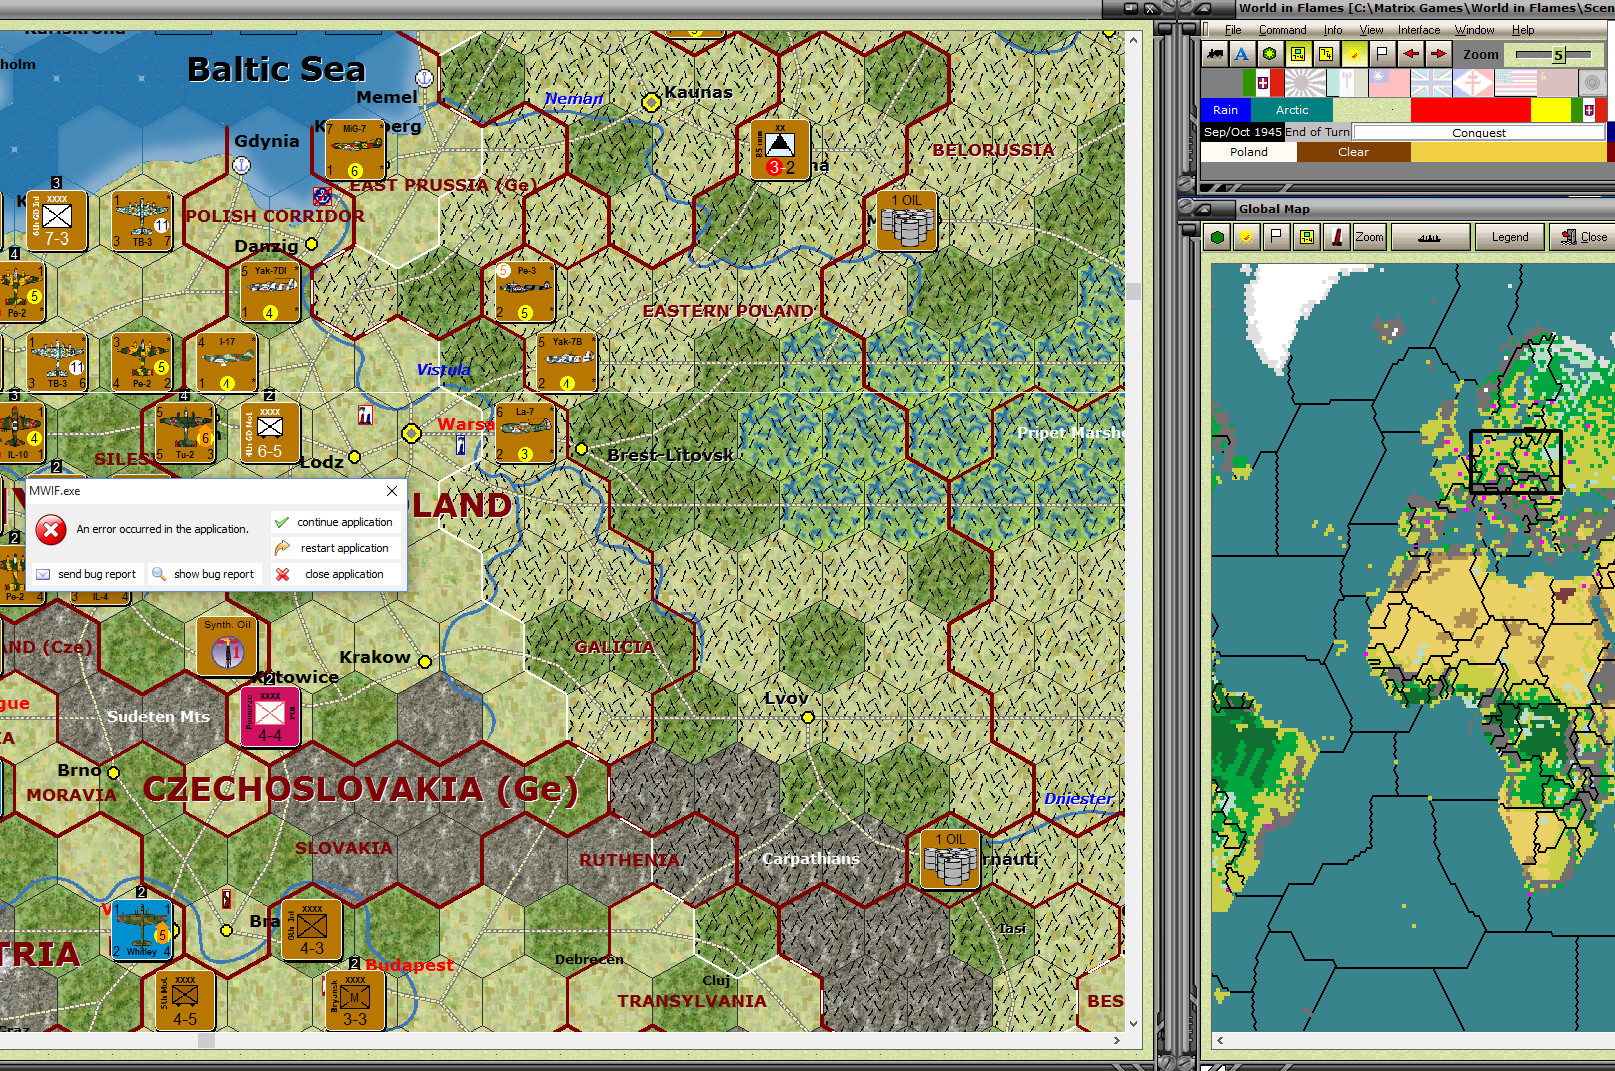Select the MiG-7 aircraft counter
This screenshot has width=1615, height=1071.
coord(354,150)
